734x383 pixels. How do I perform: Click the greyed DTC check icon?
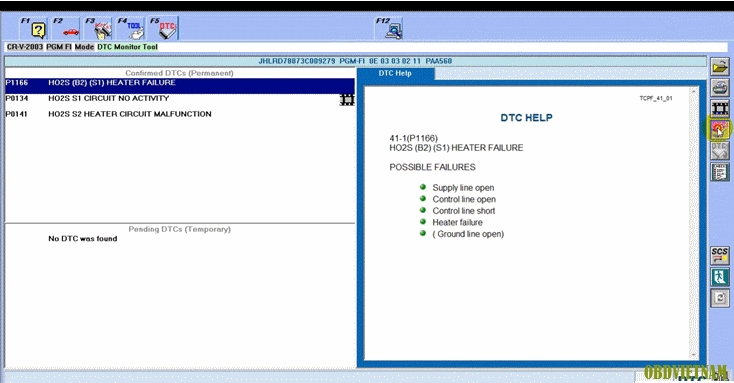720,151
